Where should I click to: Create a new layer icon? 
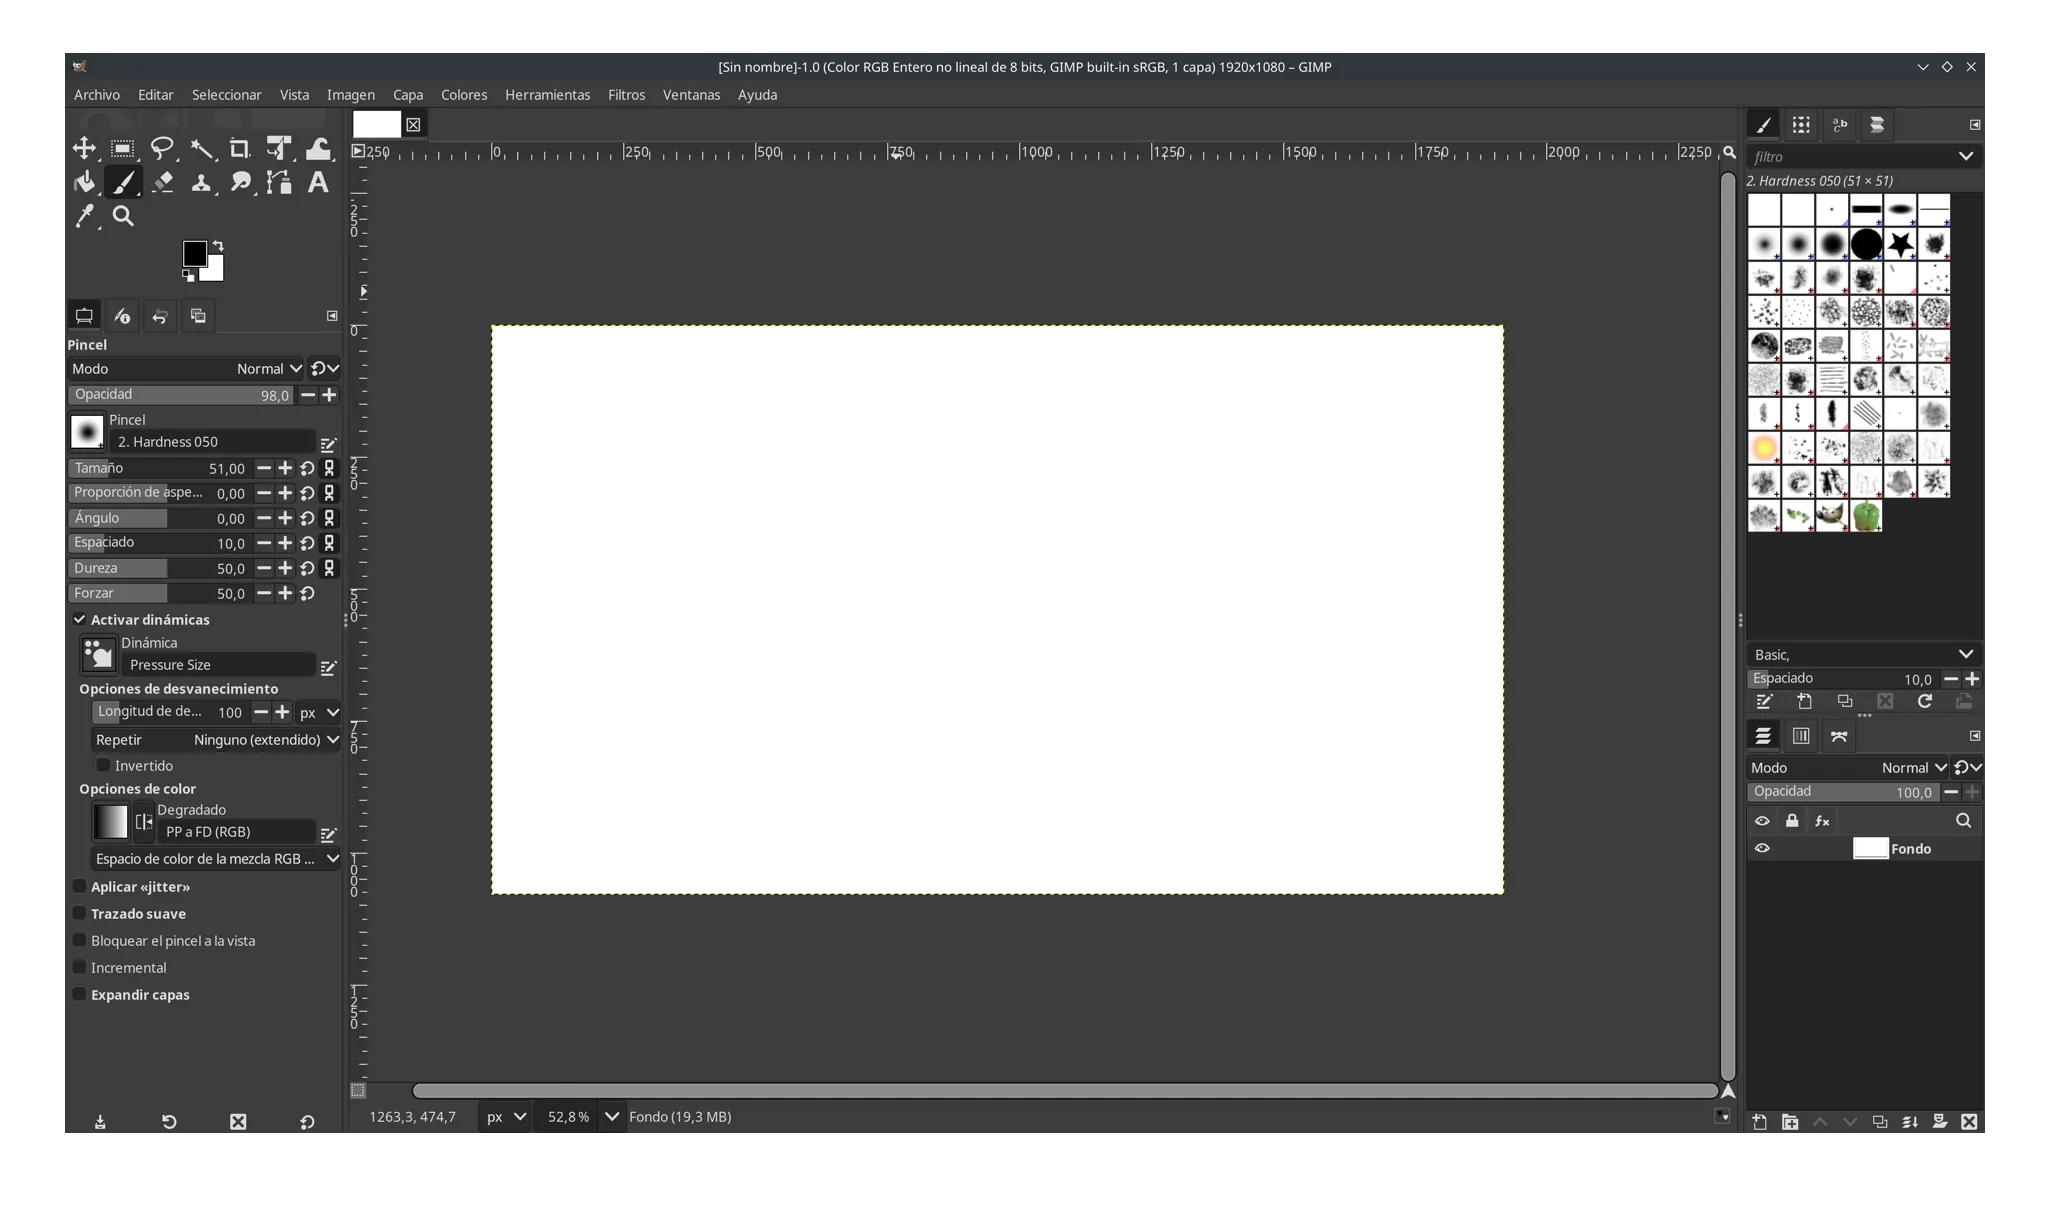(x=1759, y=1122)
